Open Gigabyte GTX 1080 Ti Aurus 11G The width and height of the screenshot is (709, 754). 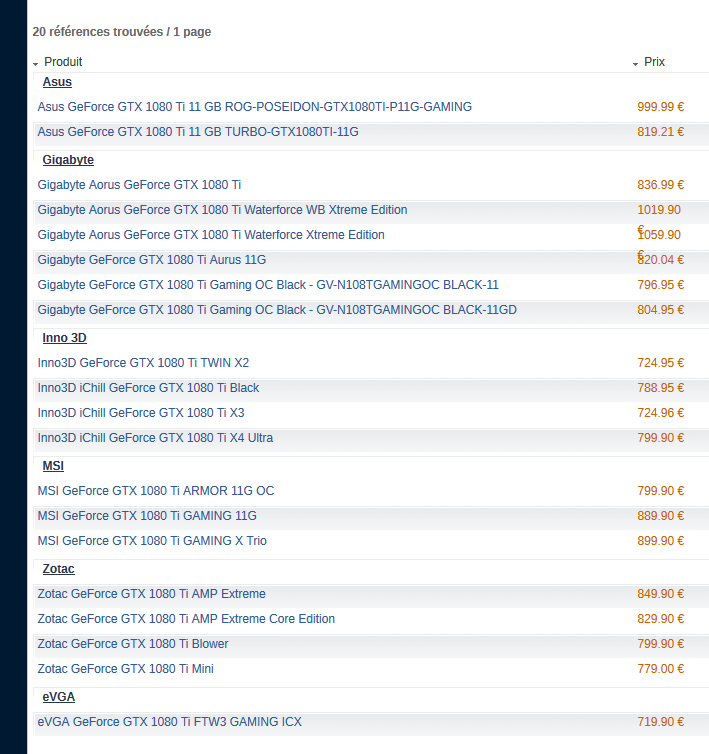[x=152, y=260]
